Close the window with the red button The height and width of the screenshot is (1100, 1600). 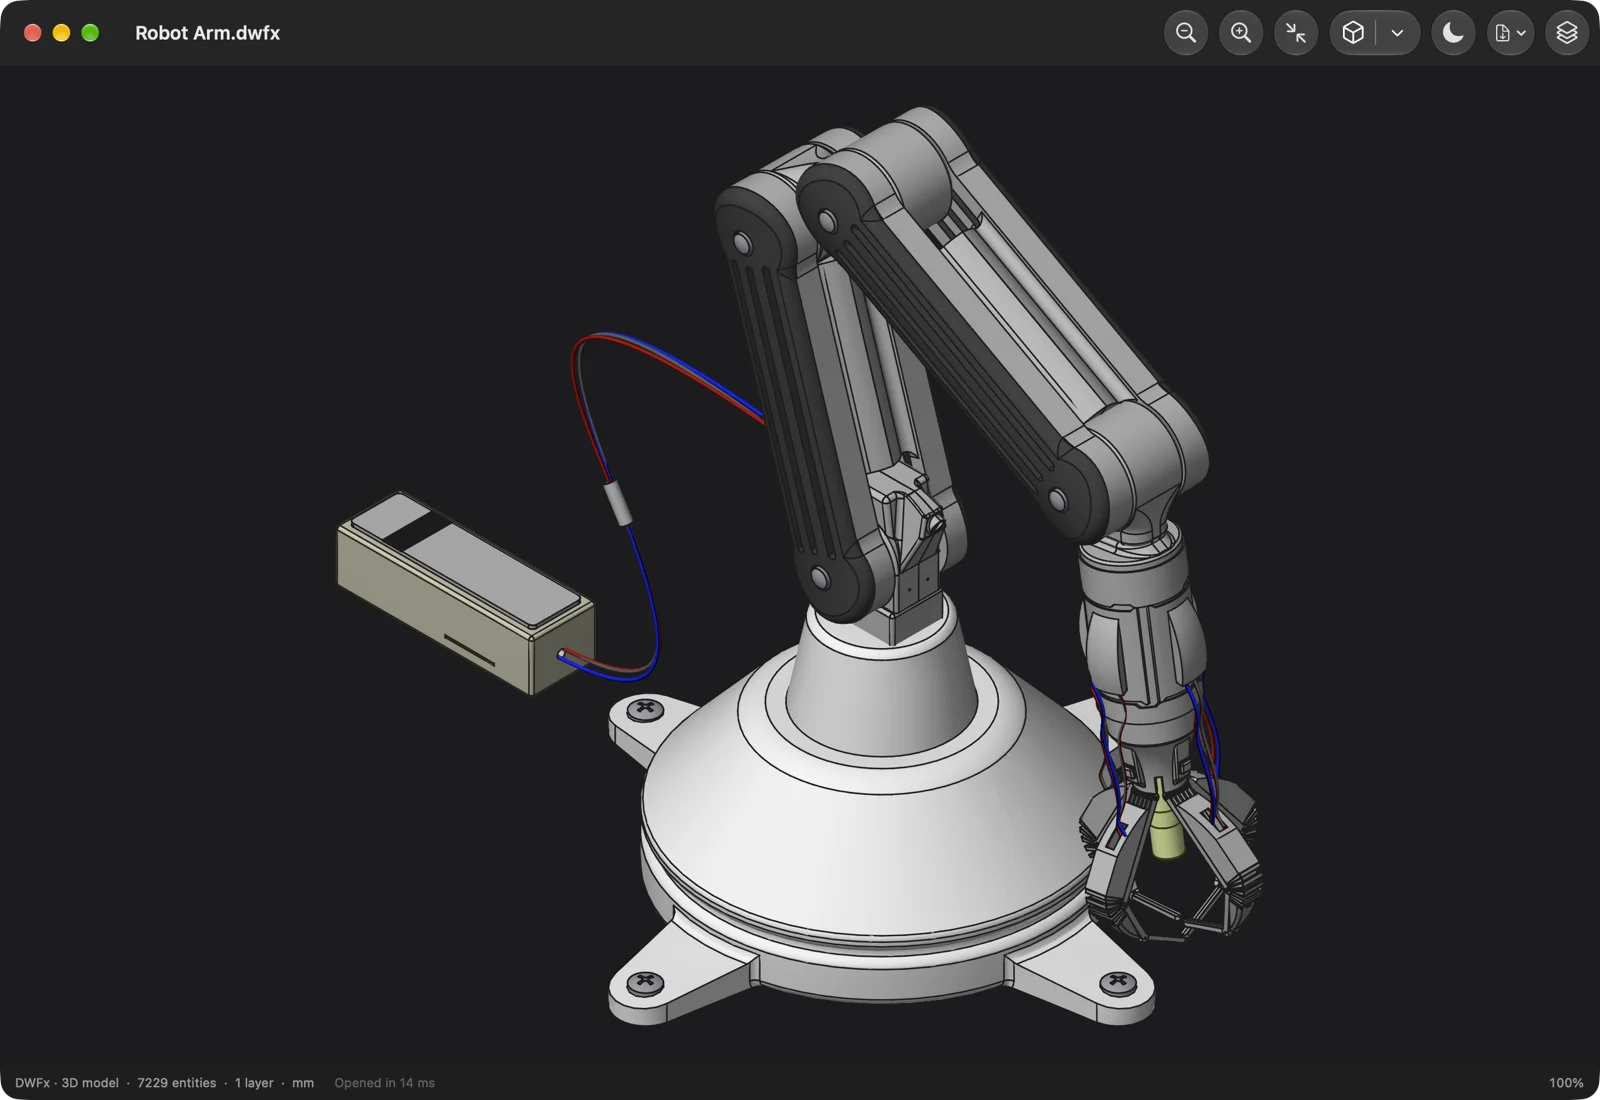pos(32,33)
